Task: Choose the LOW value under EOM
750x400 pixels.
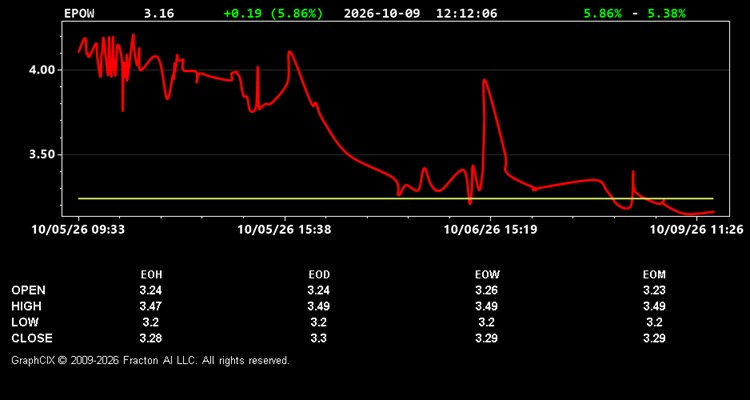Action: click(654, 322)
